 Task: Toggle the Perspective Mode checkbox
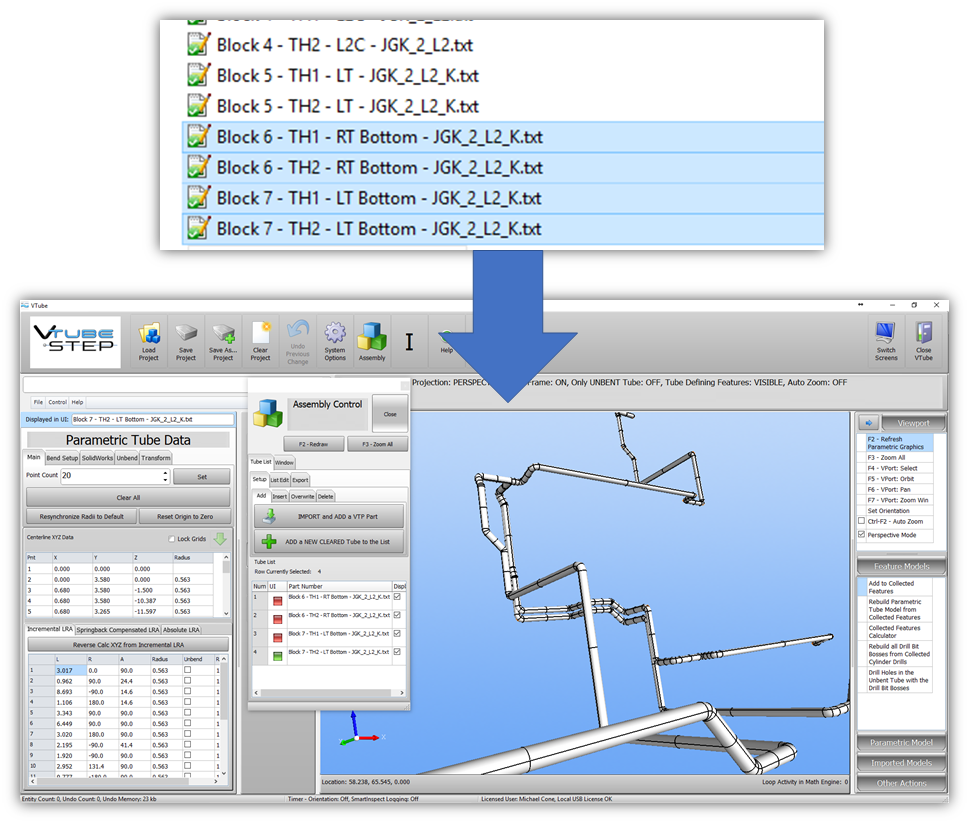click(x=862, y=535)
